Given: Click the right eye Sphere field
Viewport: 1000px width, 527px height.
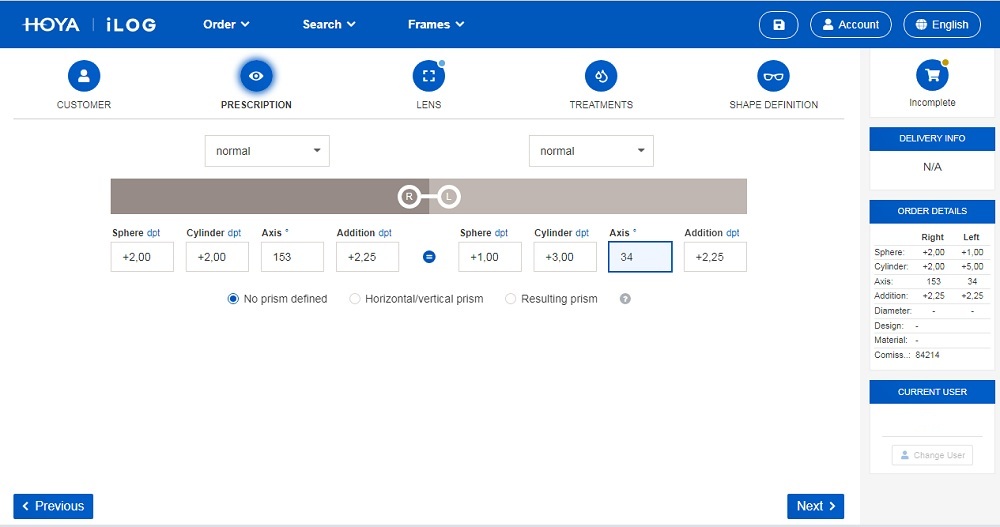Looking at the screenshot, I should click(142, 257).
